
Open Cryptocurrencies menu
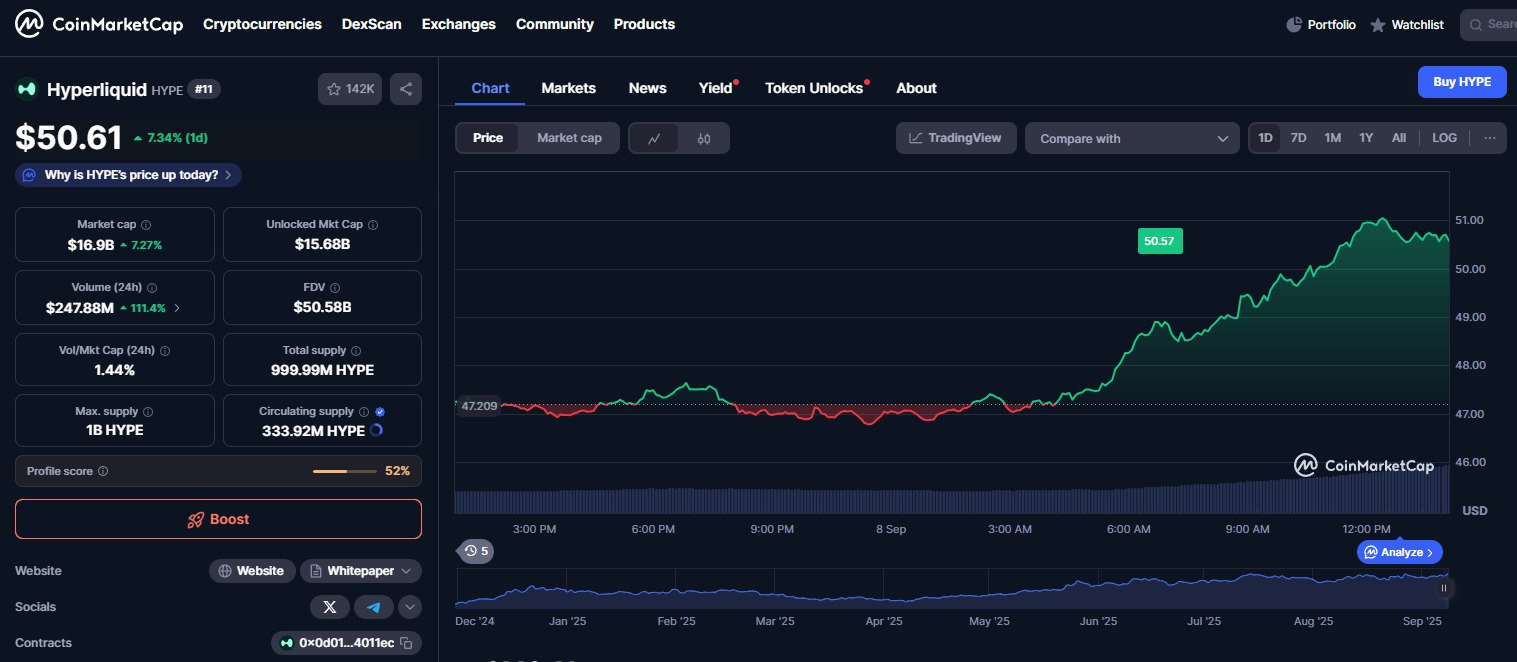pos(262,24)
